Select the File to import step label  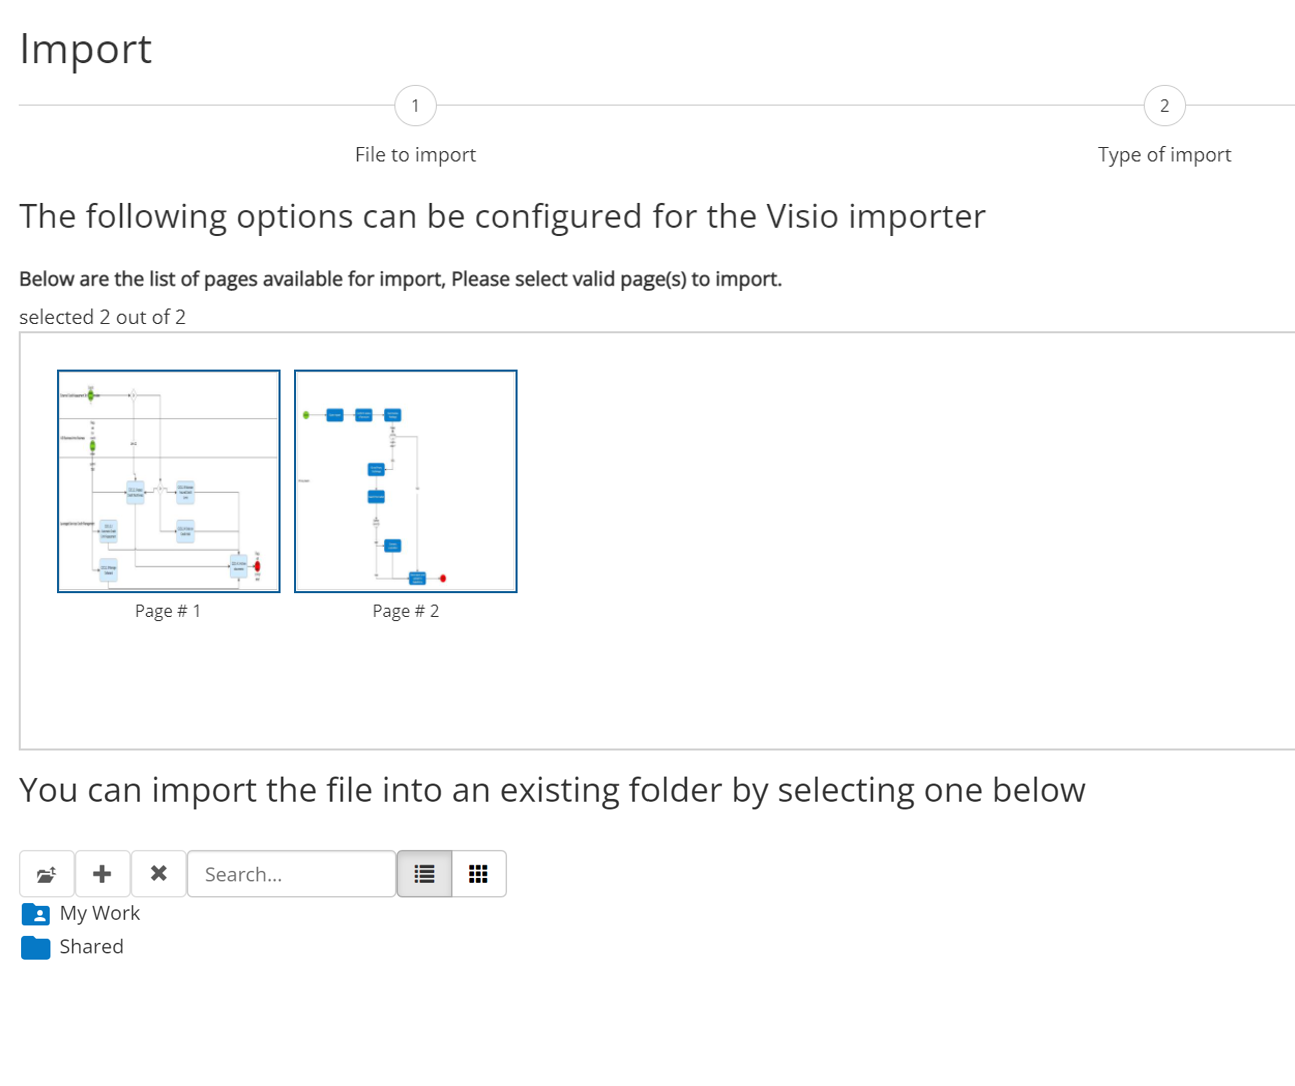point(415,155)
